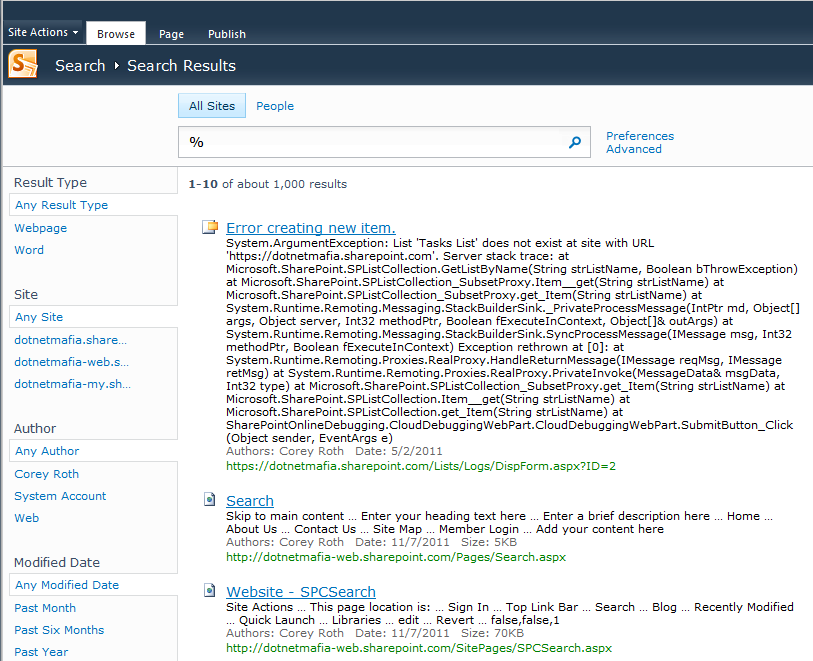Open the Site Actions dropdown menu
Image resolution: width=813 pixels, height=661 pixels.
[x=43, y=32]
